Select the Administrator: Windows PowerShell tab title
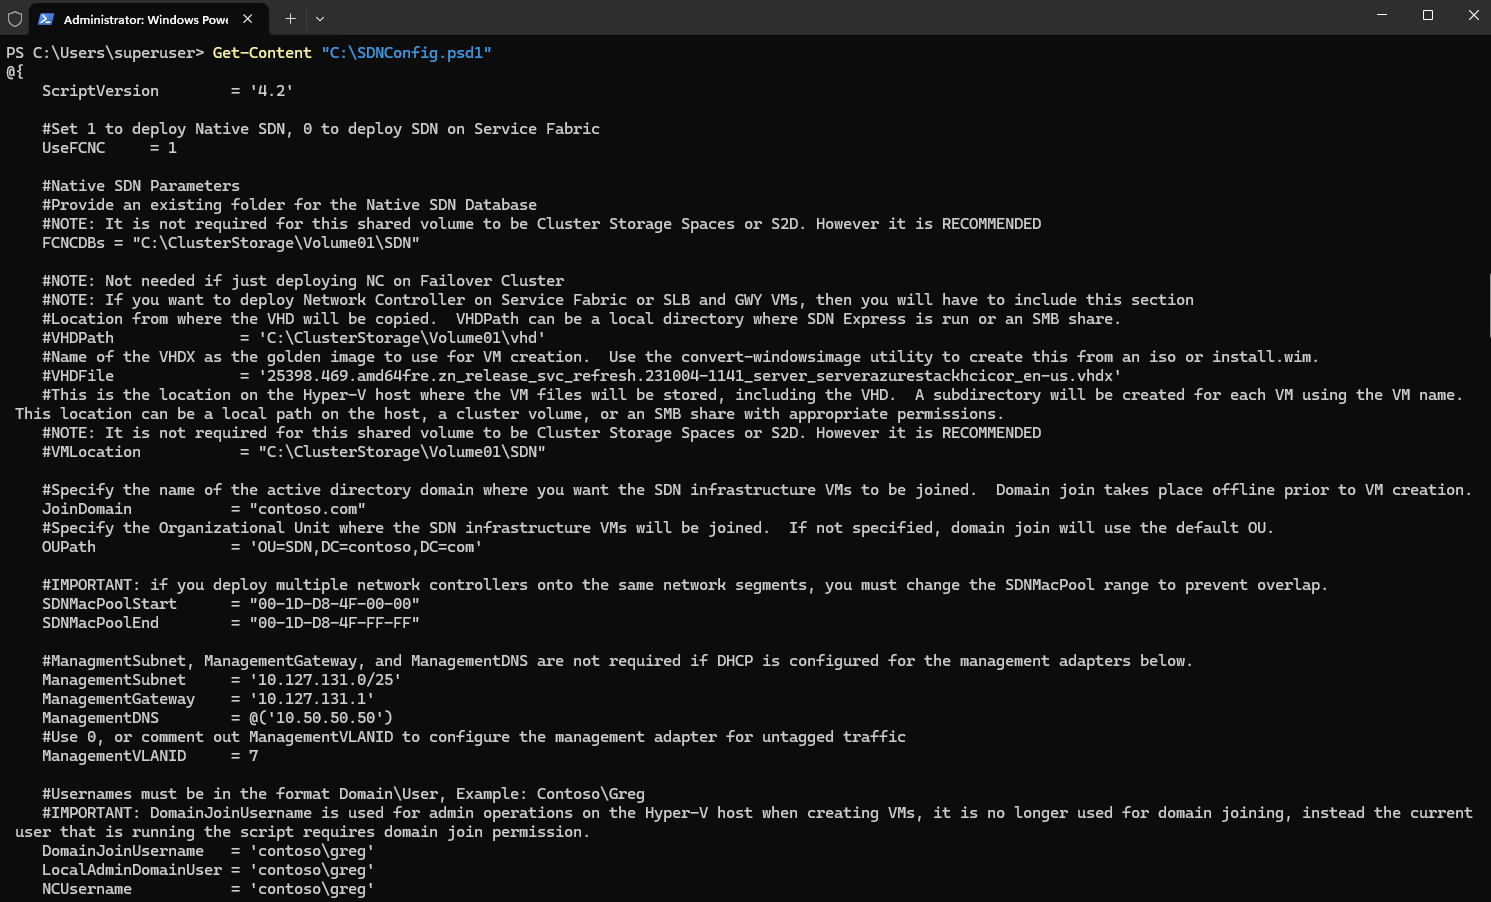1491x902 pixels. tap(146, 20)
